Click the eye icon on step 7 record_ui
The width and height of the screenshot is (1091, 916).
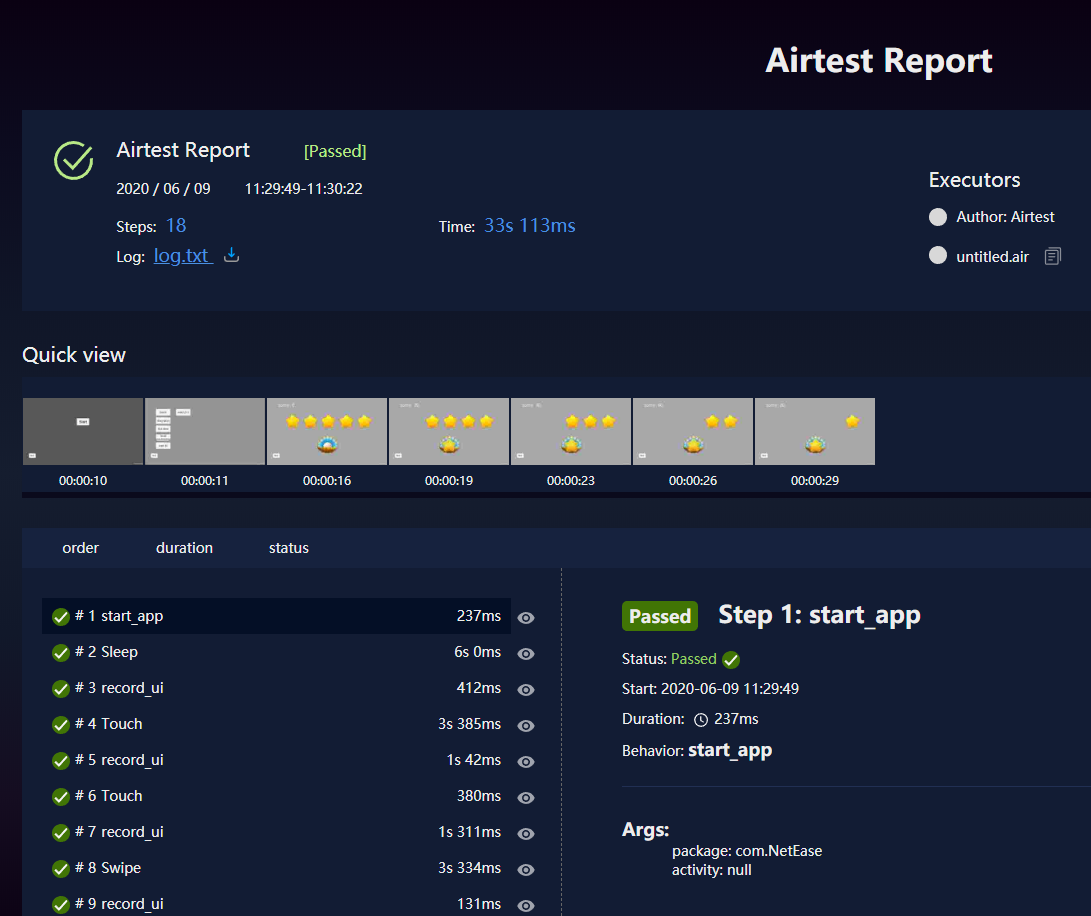(526, 833)
